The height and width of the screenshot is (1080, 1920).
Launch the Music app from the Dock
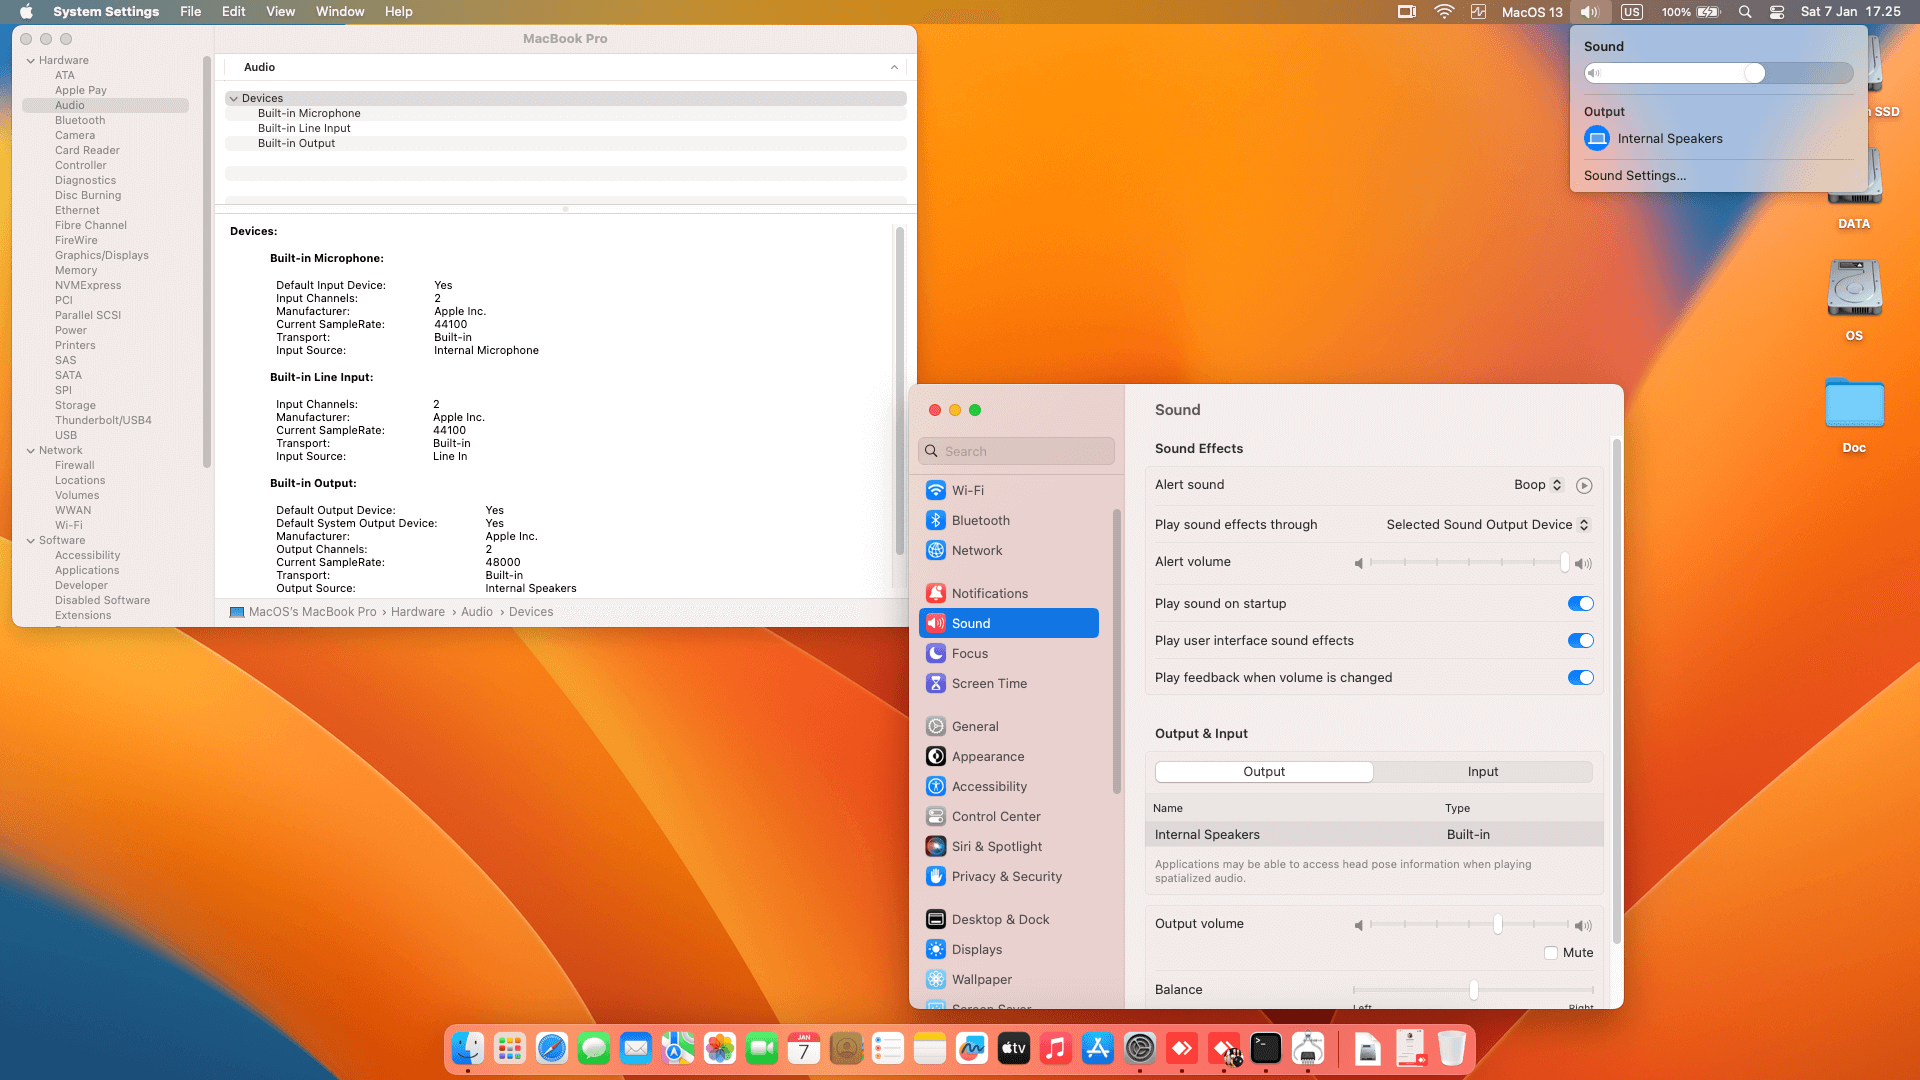(1055, 1048)
